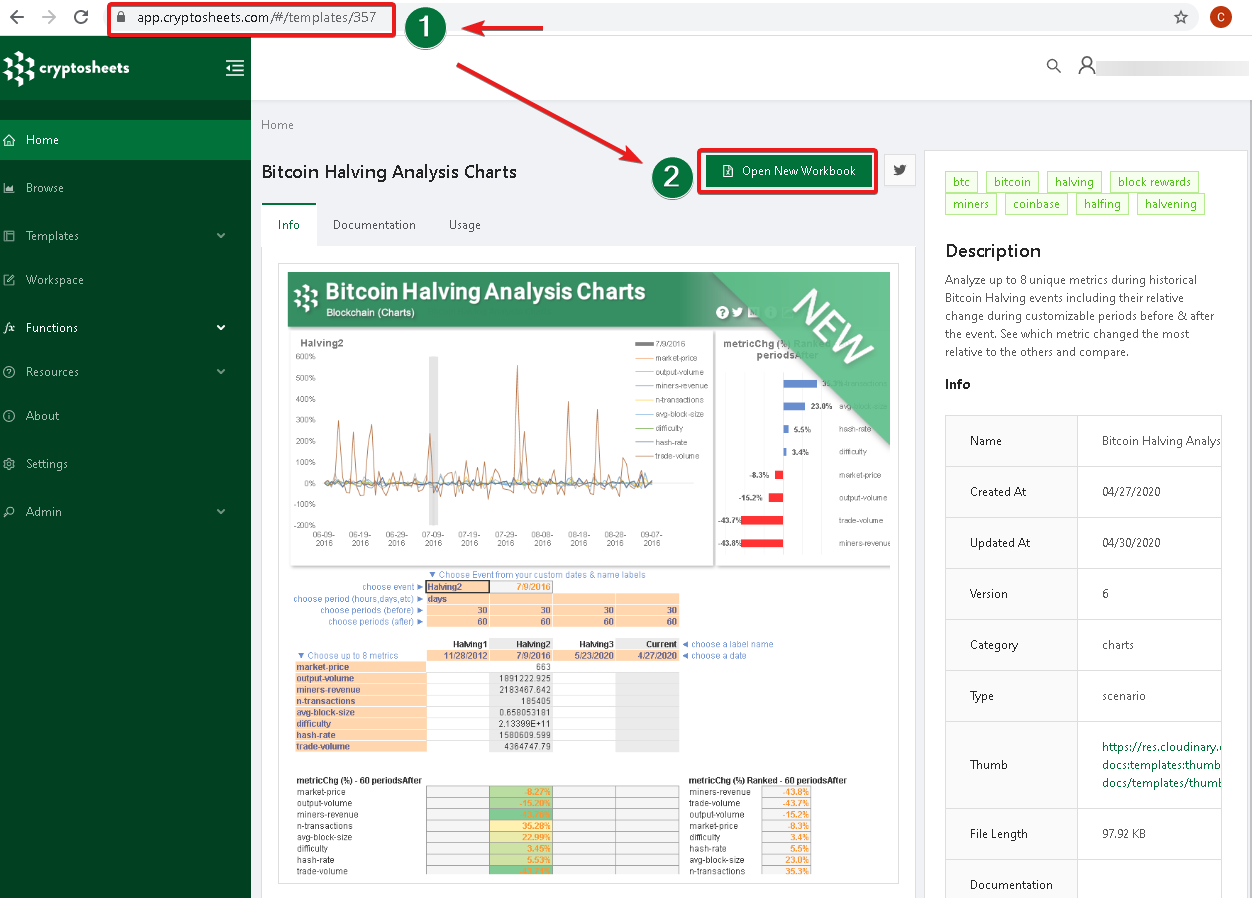
Task: Expand the Resources submenu chevron
Action: [x=221, y=372]
